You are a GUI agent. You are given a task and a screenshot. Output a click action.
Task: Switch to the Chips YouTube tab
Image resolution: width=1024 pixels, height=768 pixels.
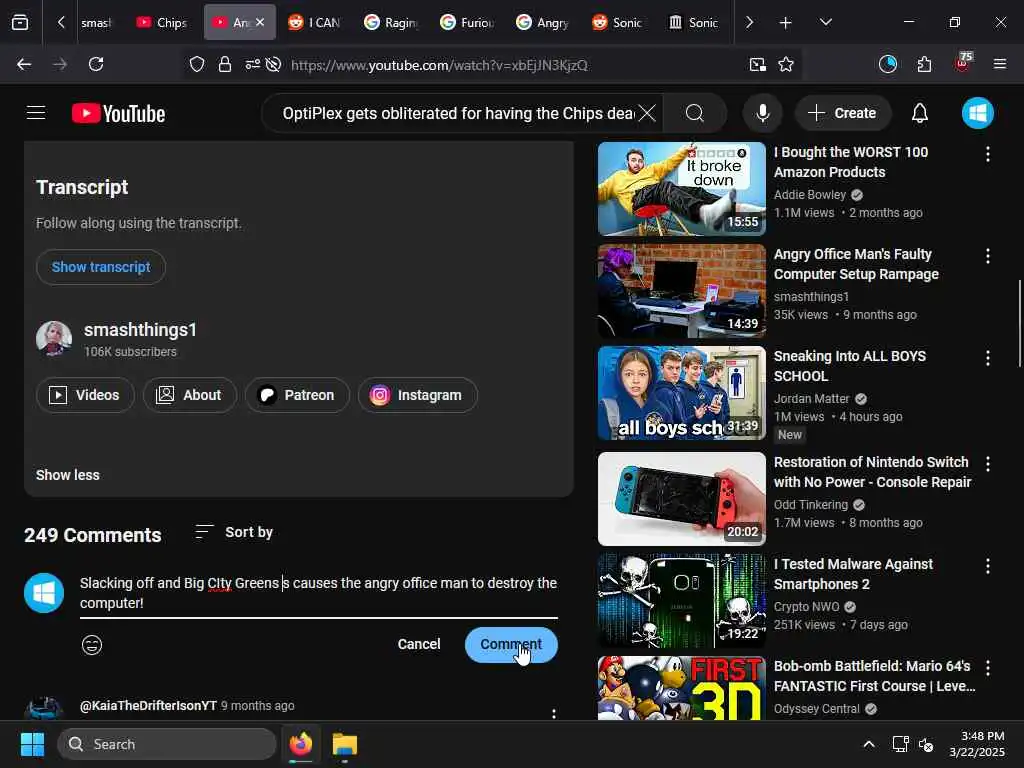point(161,22)
